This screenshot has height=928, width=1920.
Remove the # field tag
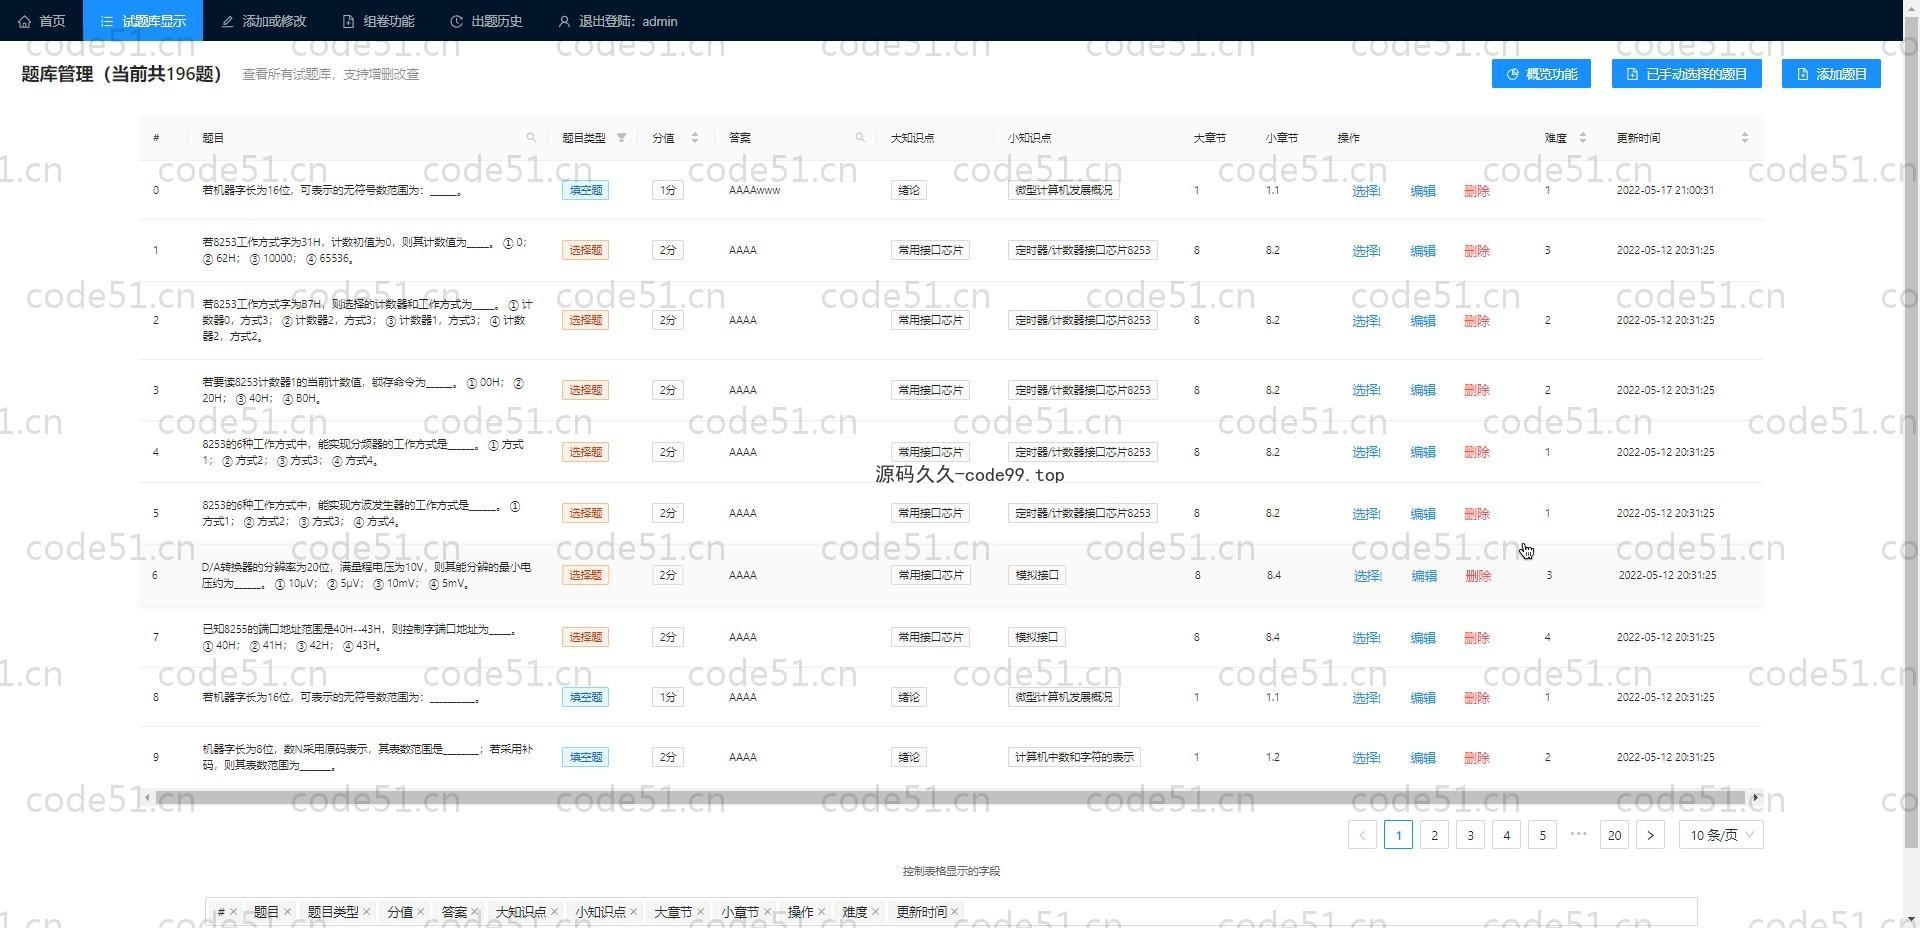pos(233,912)
